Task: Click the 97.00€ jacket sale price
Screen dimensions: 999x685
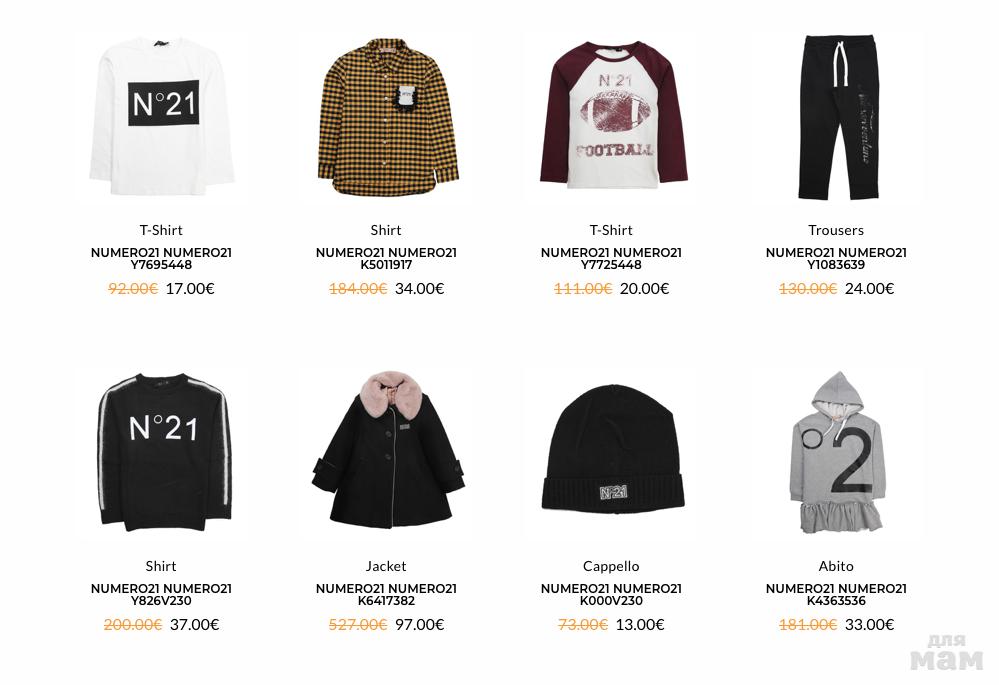Action: click(420, 624)
